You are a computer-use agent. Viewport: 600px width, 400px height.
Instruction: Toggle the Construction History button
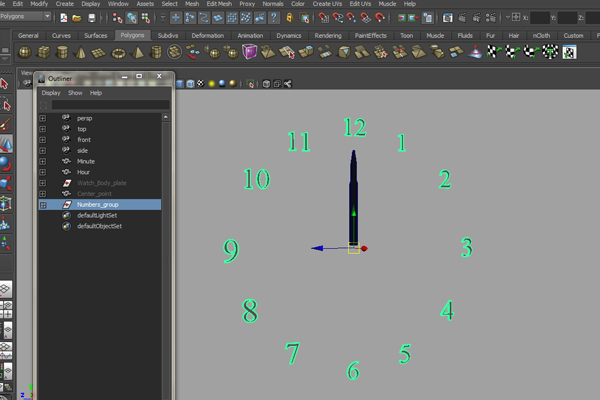tap(427, 18)
